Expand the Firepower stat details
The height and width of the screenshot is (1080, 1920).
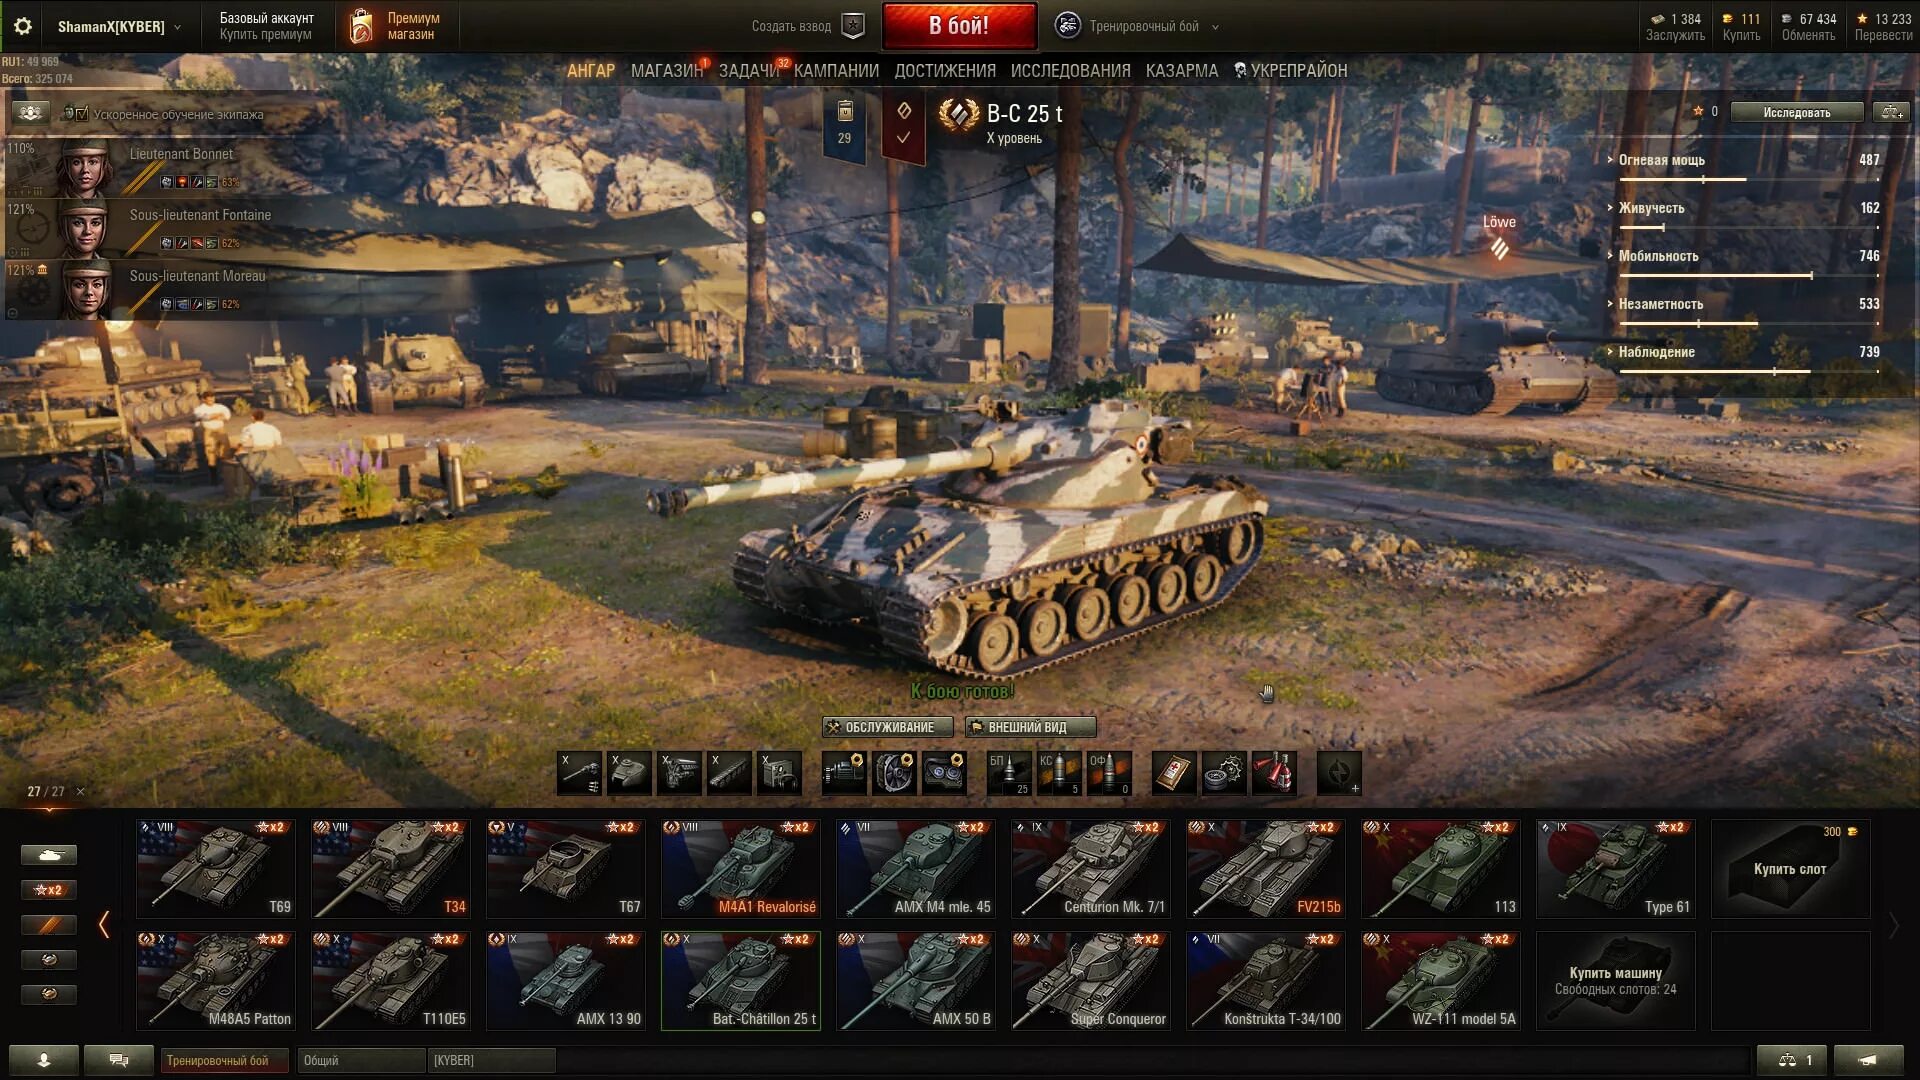tap(1662, 160)
